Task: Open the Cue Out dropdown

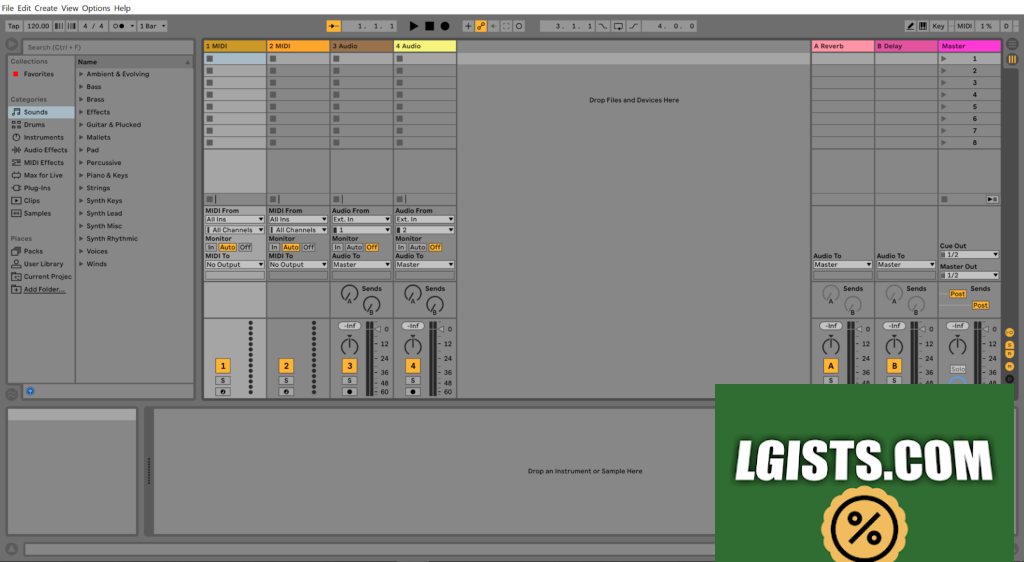Action: point(969,255)
